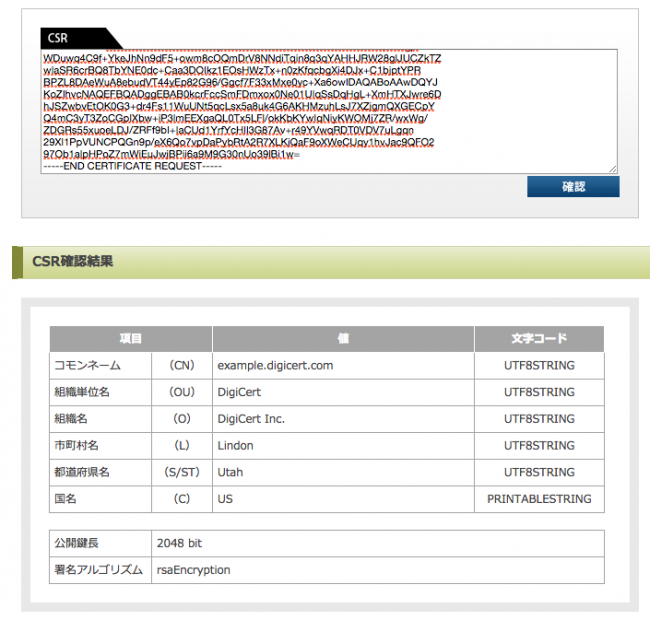Click UTF8STRING in the コモンネーム row
Viewport: 650px width, 620px height.
click(539, 366)
